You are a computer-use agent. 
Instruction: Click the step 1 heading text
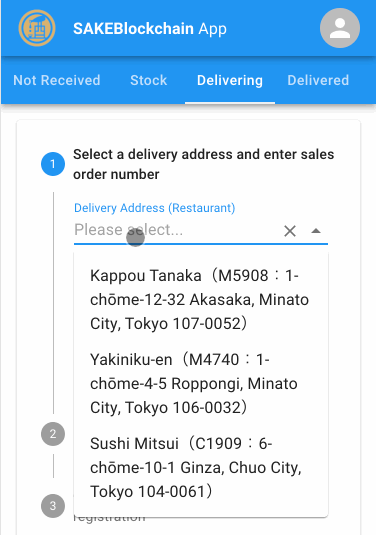(203, 164)
